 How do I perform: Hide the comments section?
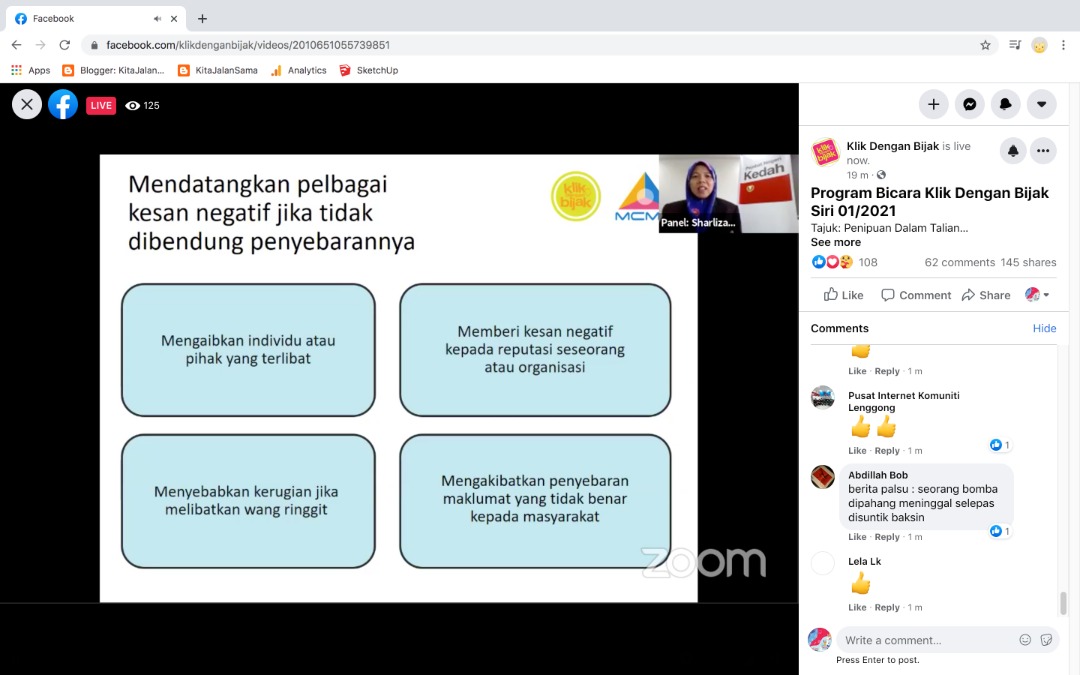coord(1044,328)
